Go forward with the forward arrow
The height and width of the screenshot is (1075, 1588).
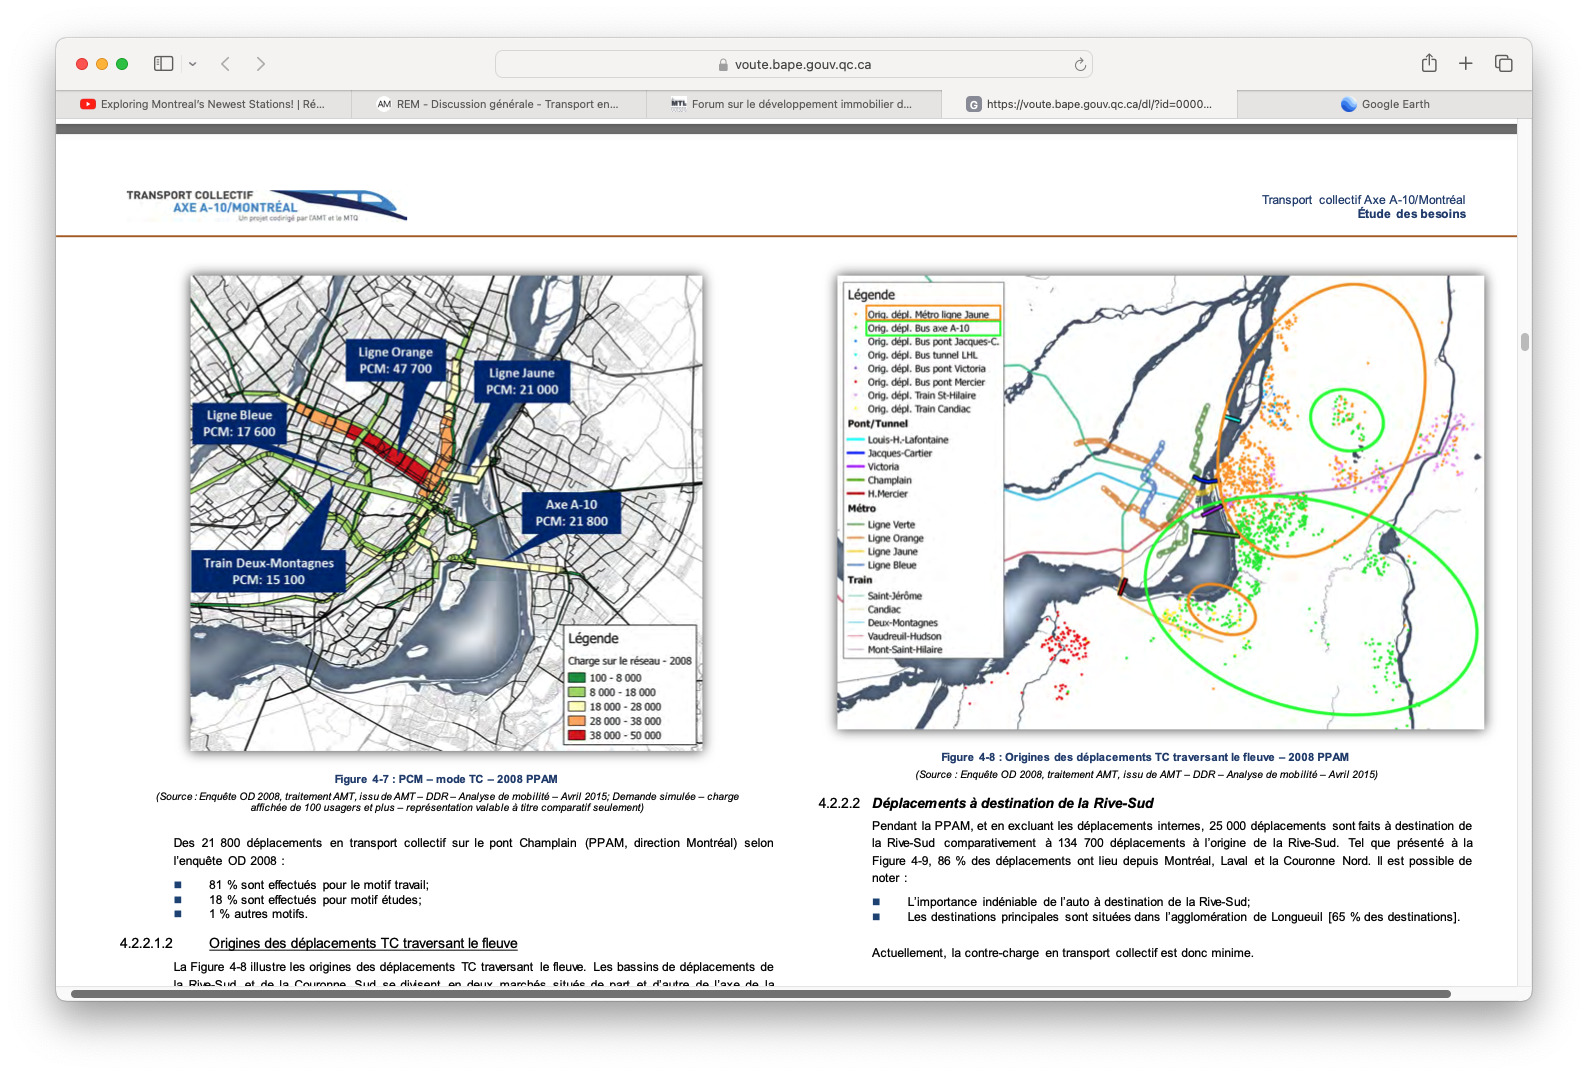261,64
